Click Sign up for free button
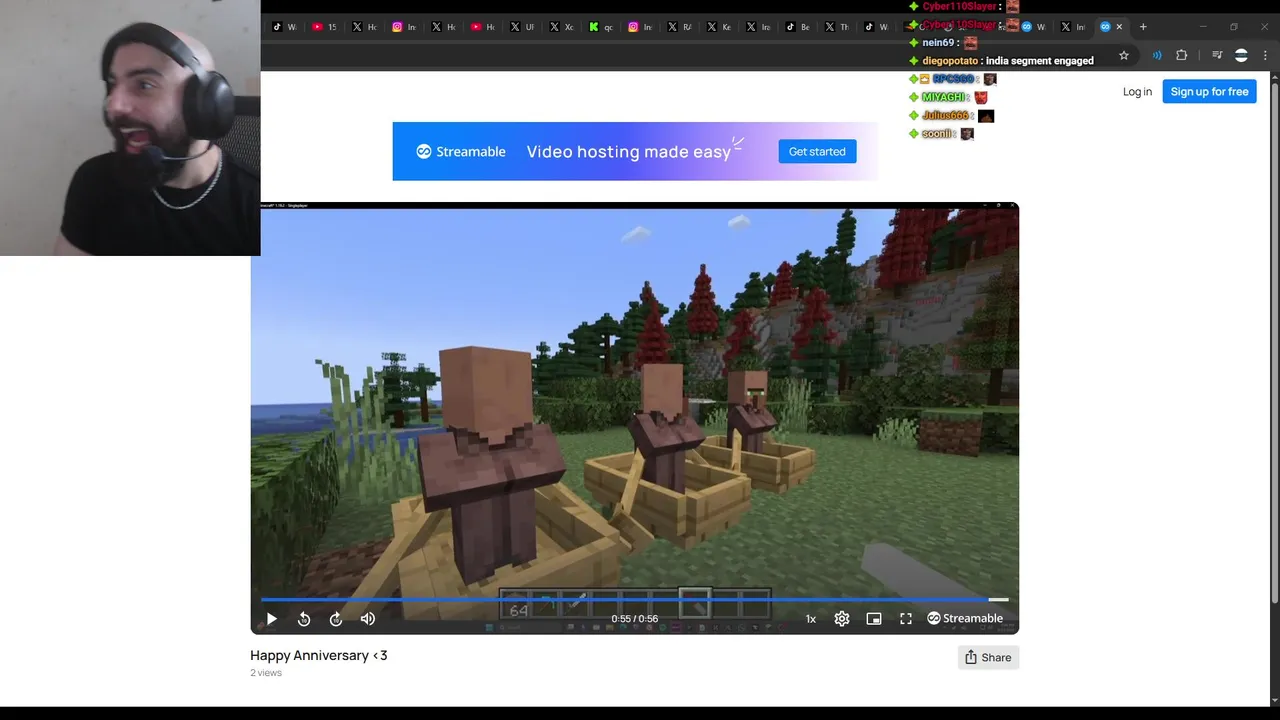Viewport: 1280px width, 720px height. [1209, 91]
